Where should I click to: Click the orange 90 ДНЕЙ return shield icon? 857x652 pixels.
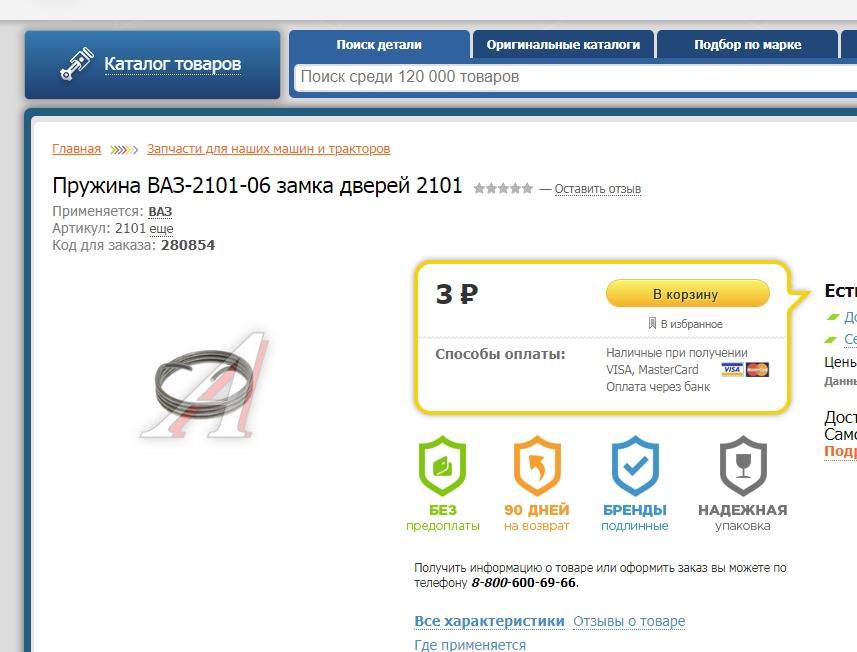537,466
